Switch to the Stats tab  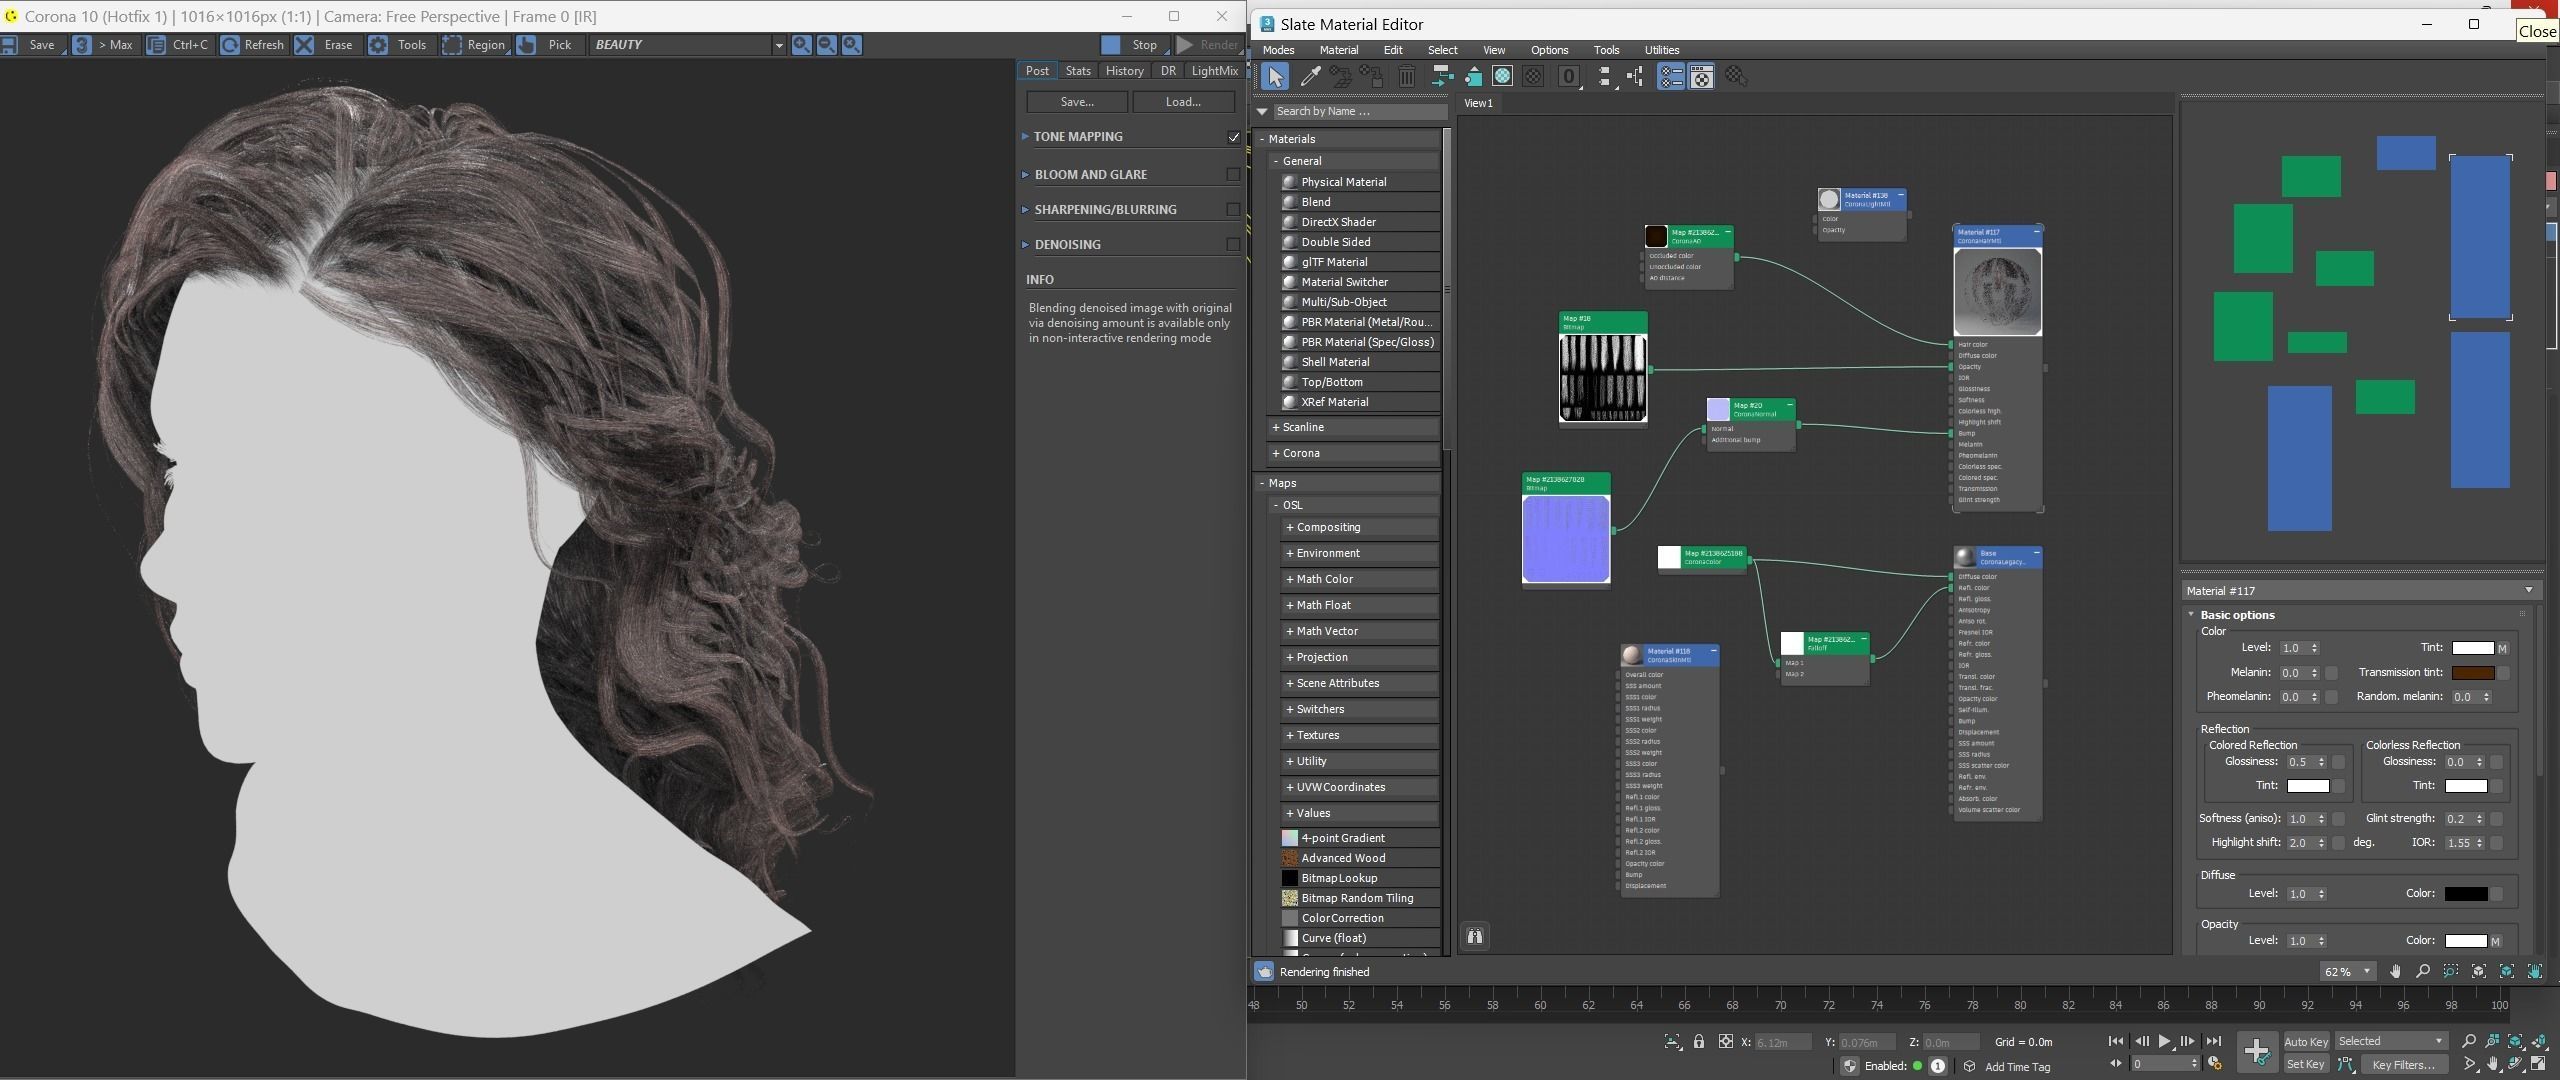tap(1078, 71)
